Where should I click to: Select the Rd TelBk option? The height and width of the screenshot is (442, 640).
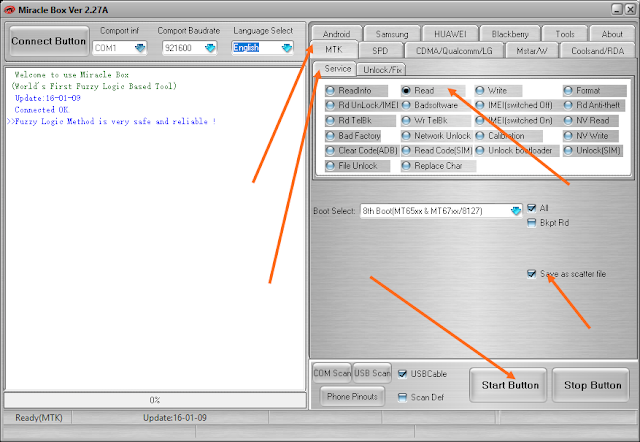(x=360, y=120)
